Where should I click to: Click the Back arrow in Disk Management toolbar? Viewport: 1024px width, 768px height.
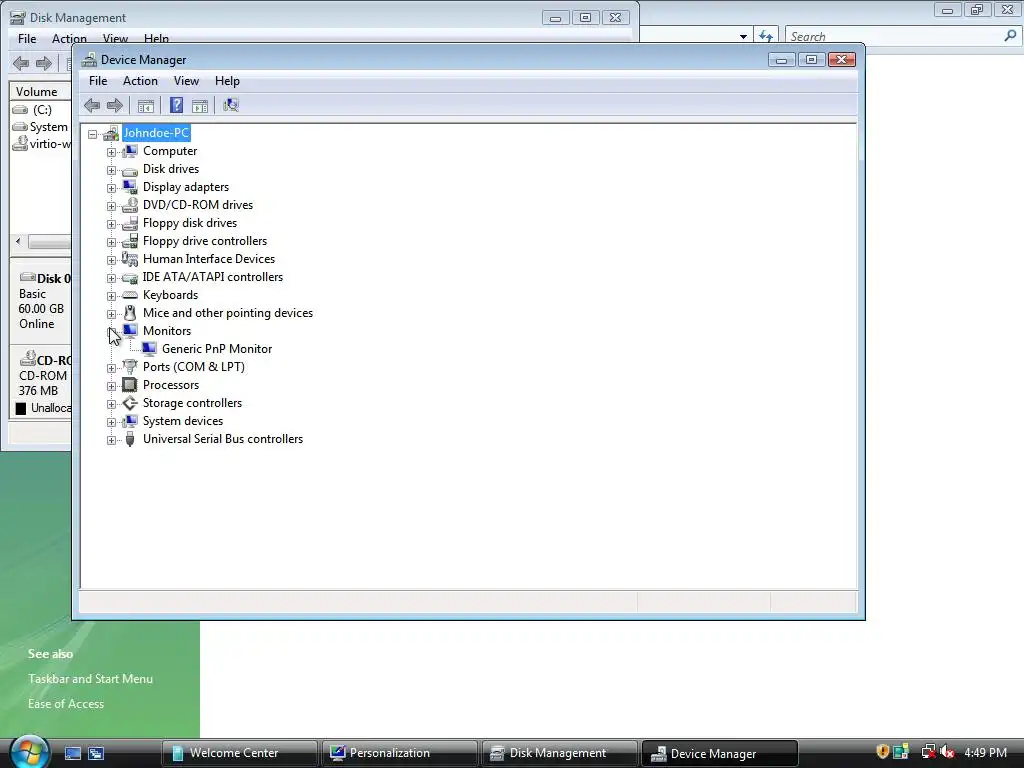point(21,63)
